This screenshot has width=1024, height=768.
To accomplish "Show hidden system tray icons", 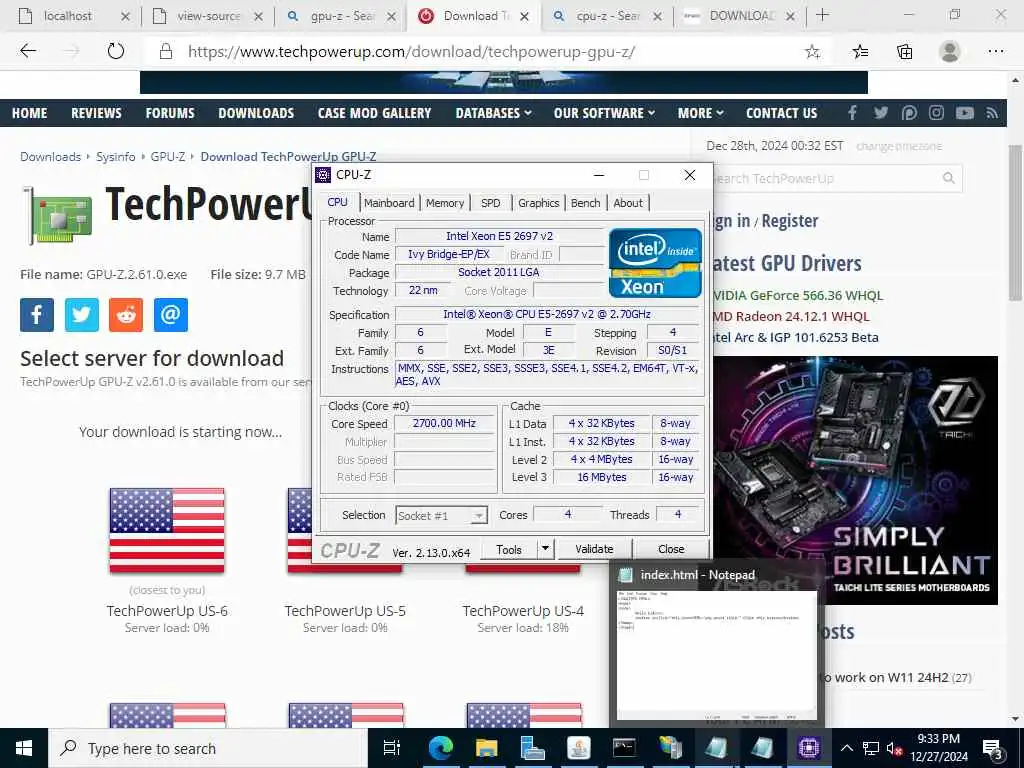I will 846,748.
